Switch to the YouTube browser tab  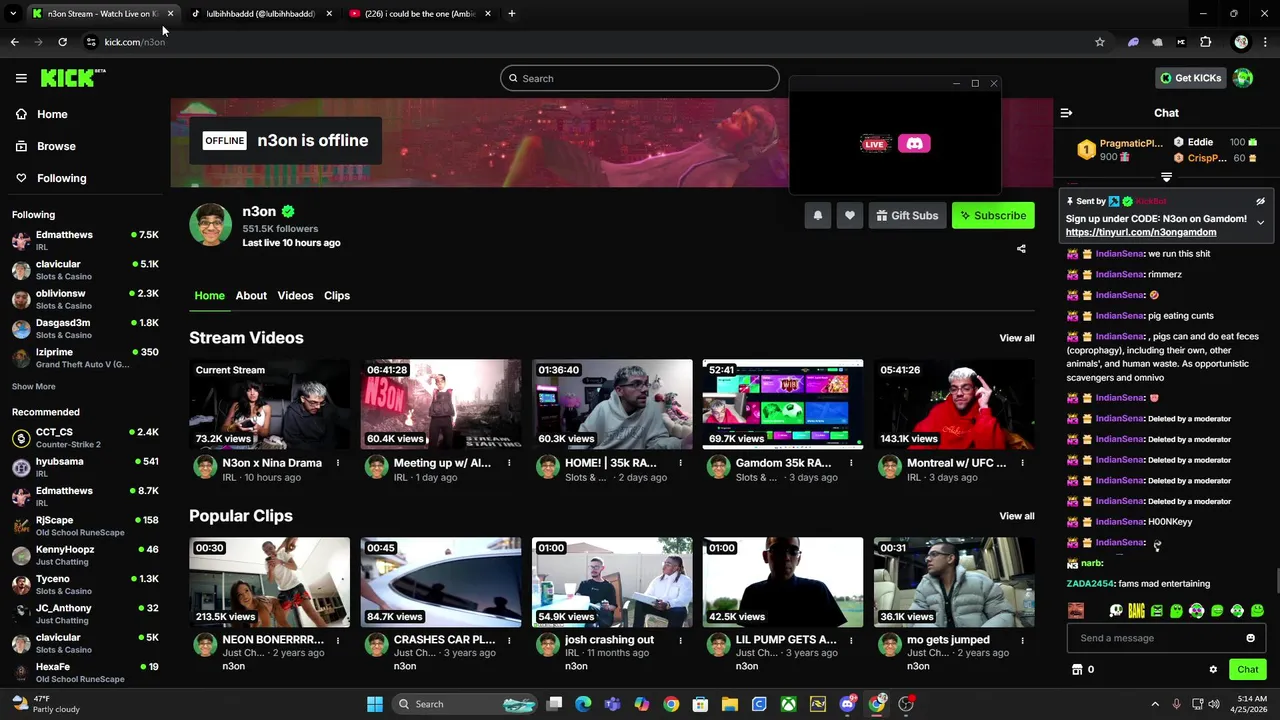point(420,13)
